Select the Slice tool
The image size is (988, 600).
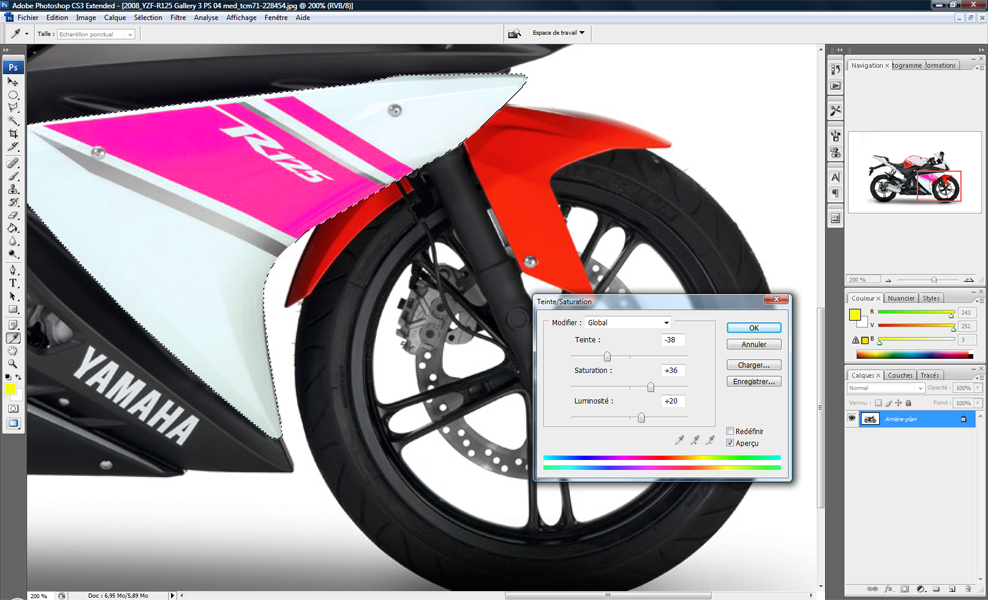13,147
